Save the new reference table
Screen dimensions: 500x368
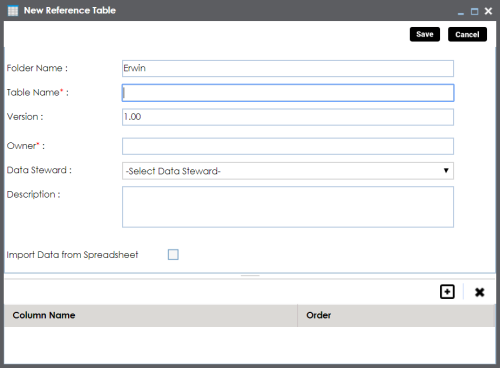click(425, 34)
